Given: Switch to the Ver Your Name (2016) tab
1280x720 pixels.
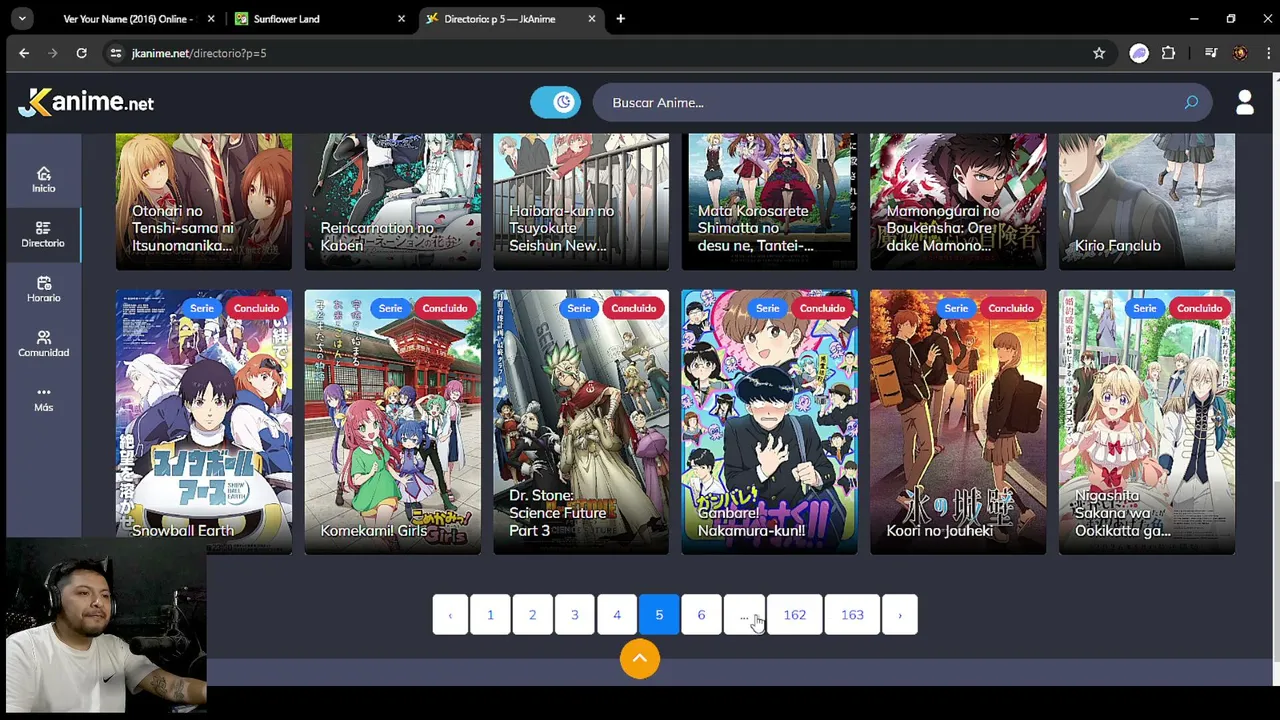Looking at the screenshot, I should coord(127,19).
